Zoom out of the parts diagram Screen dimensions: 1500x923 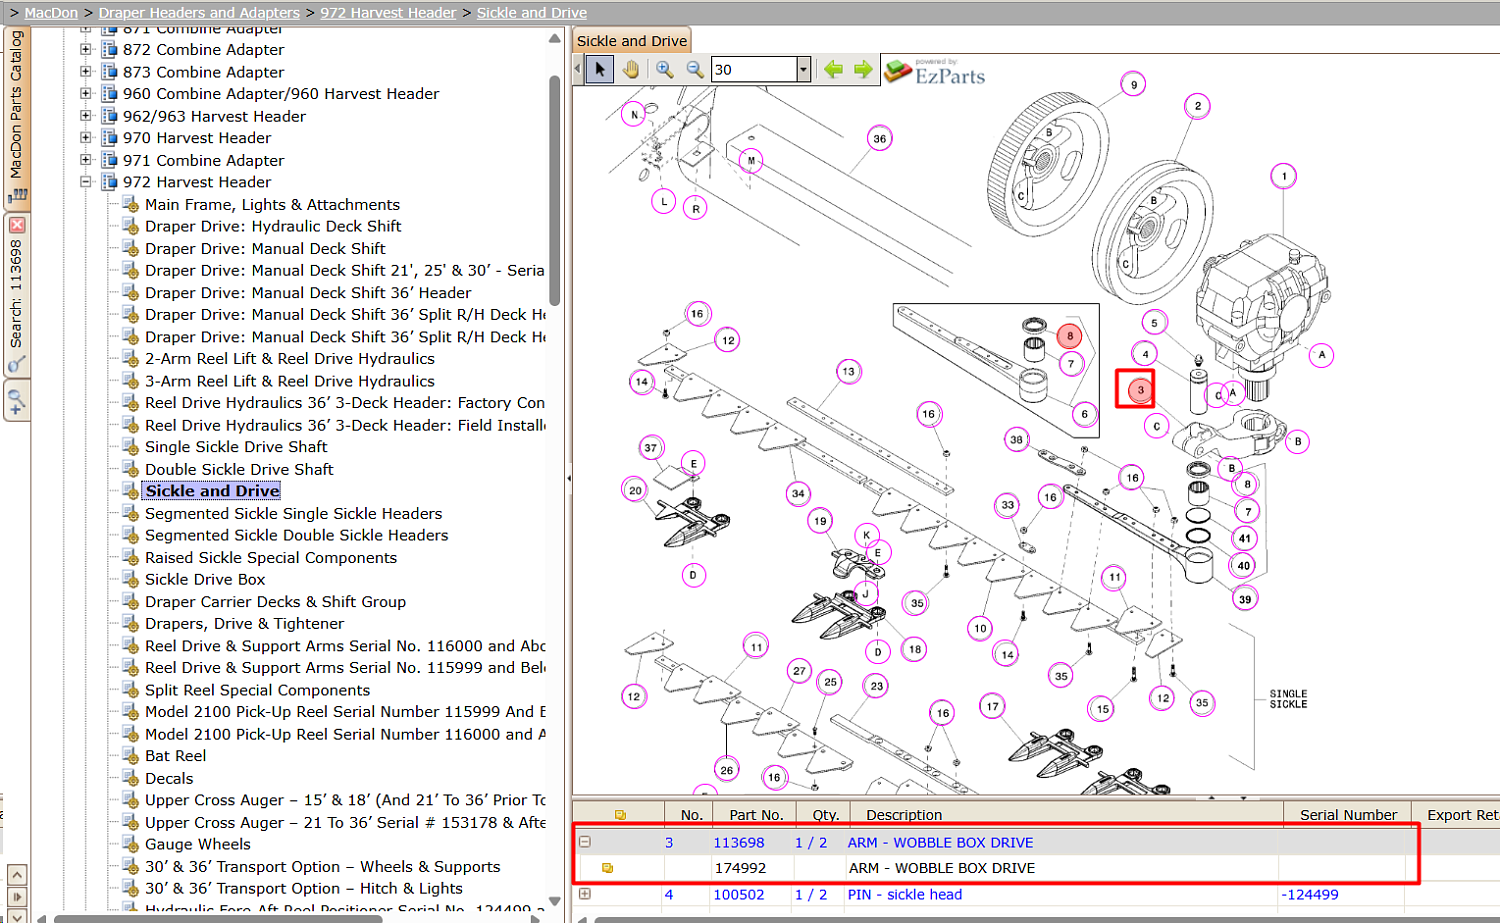pos(695,69)
